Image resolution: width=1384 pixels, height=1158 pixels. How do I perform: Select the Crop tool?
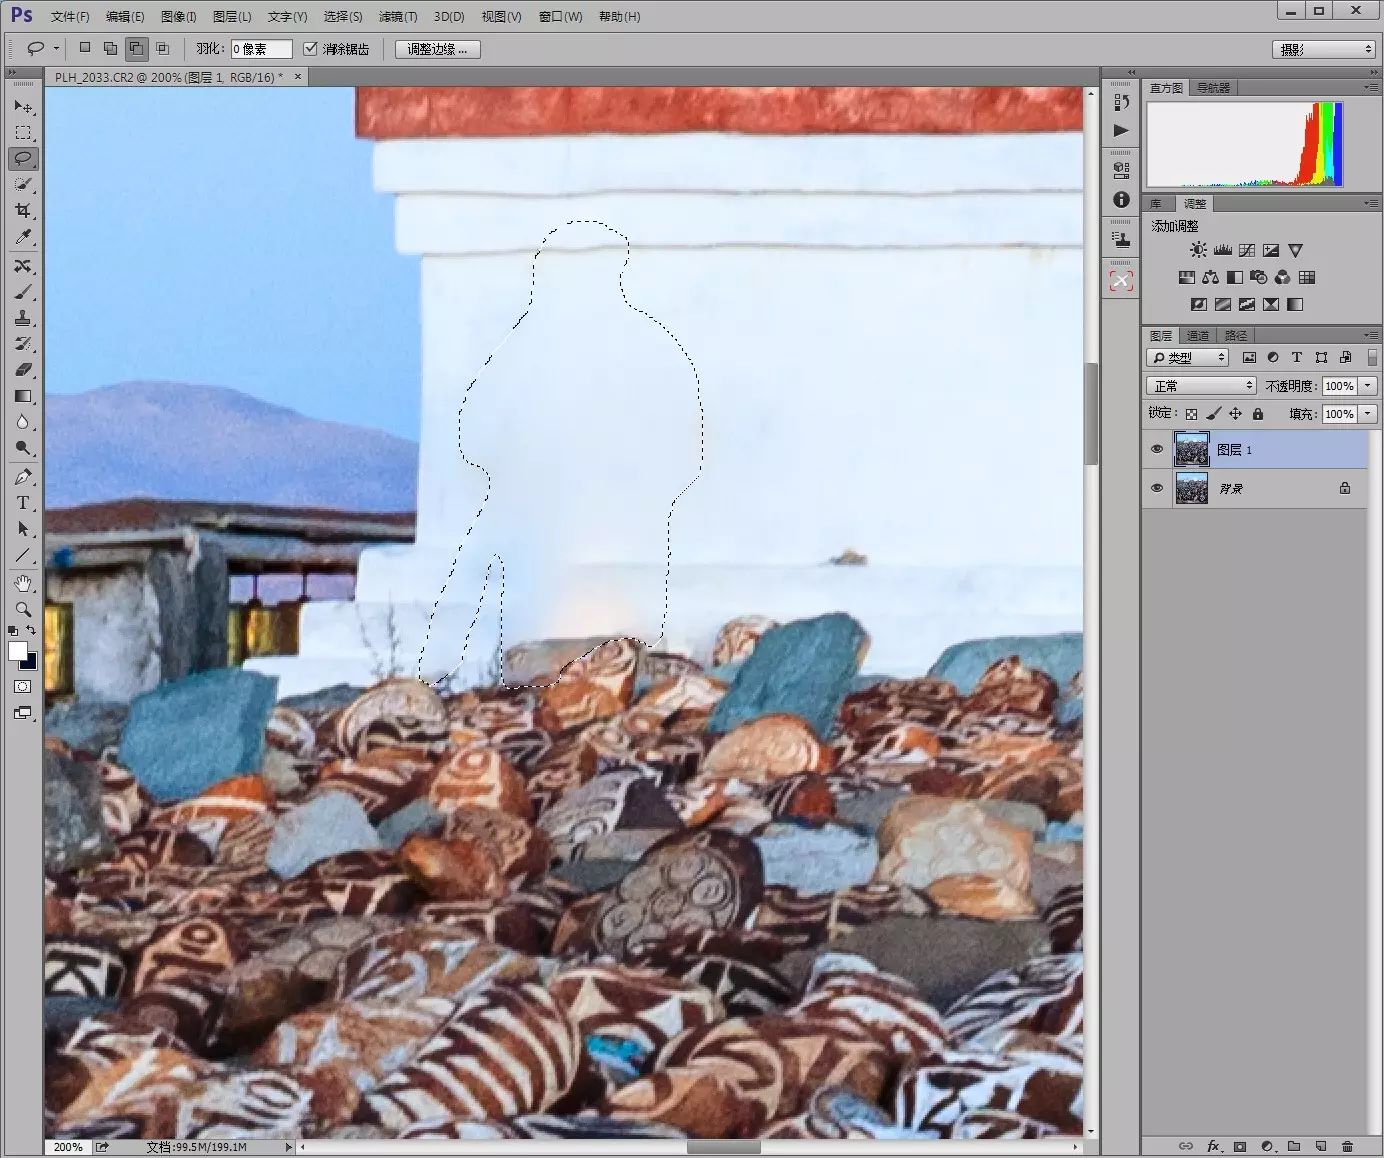23,211
